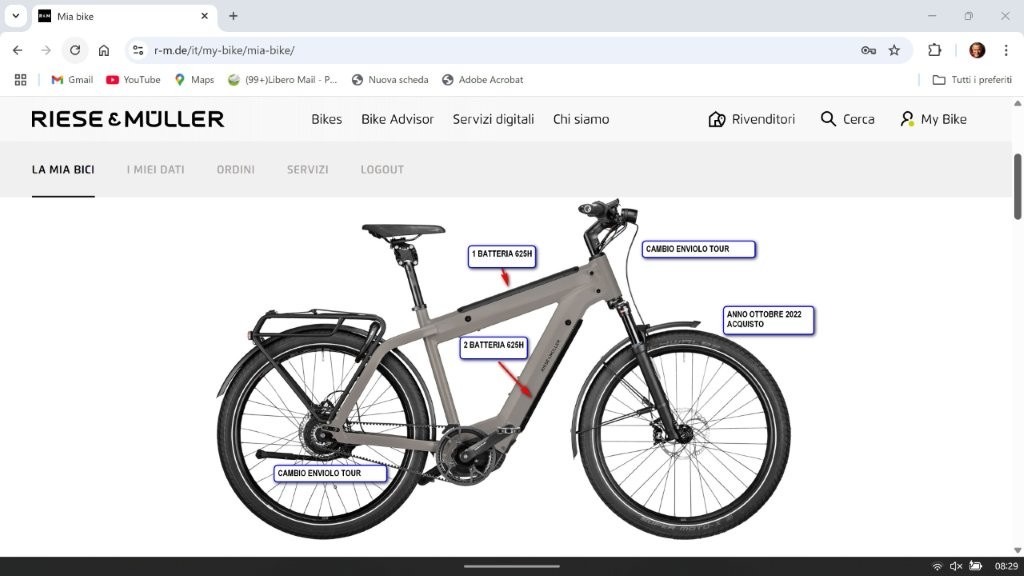Click the scrollbar down arrow
This screenshot has width=1024, height=576.
tap(1017, 550)
